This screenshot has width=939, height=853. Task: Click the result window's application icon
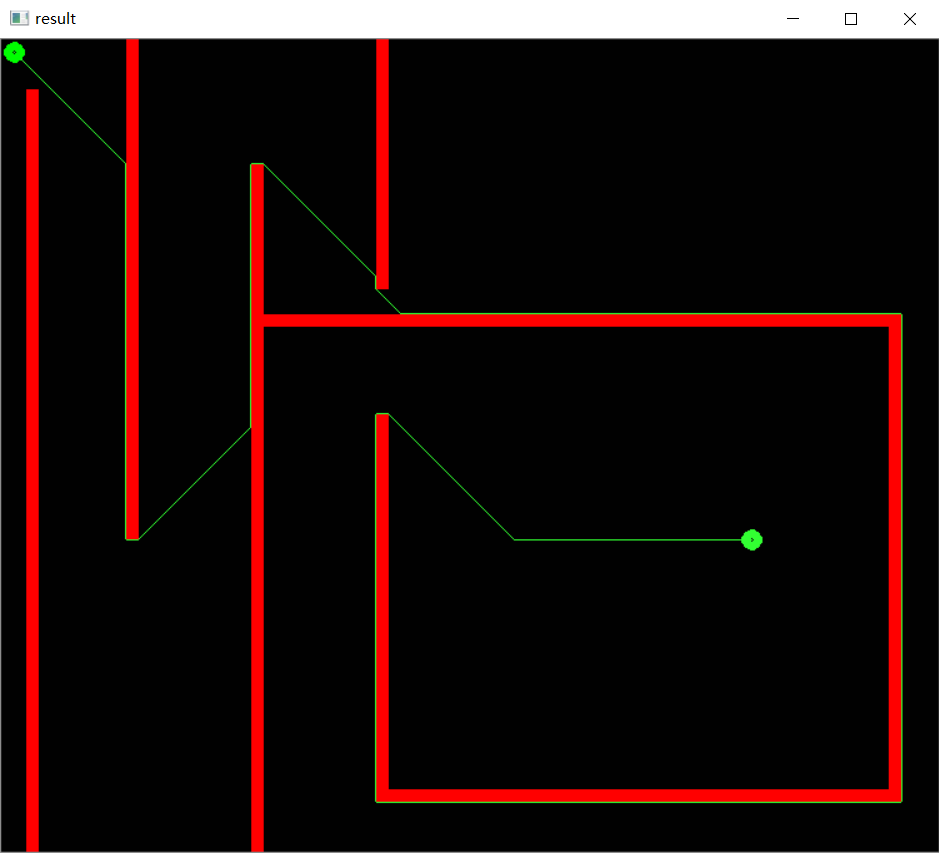(x=19, y=18)
